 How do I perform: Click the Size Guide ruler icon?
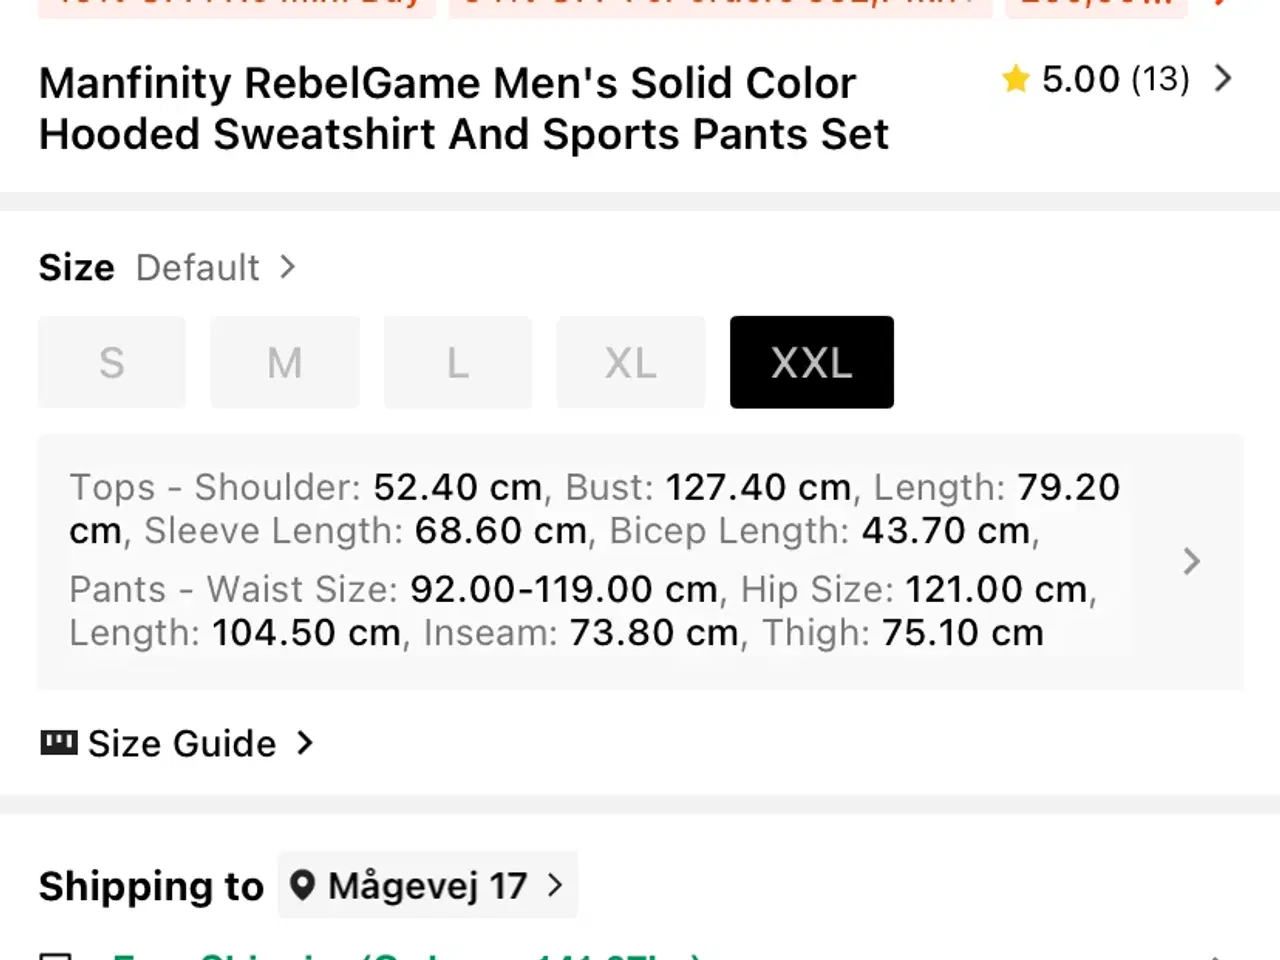coord(58,743)
